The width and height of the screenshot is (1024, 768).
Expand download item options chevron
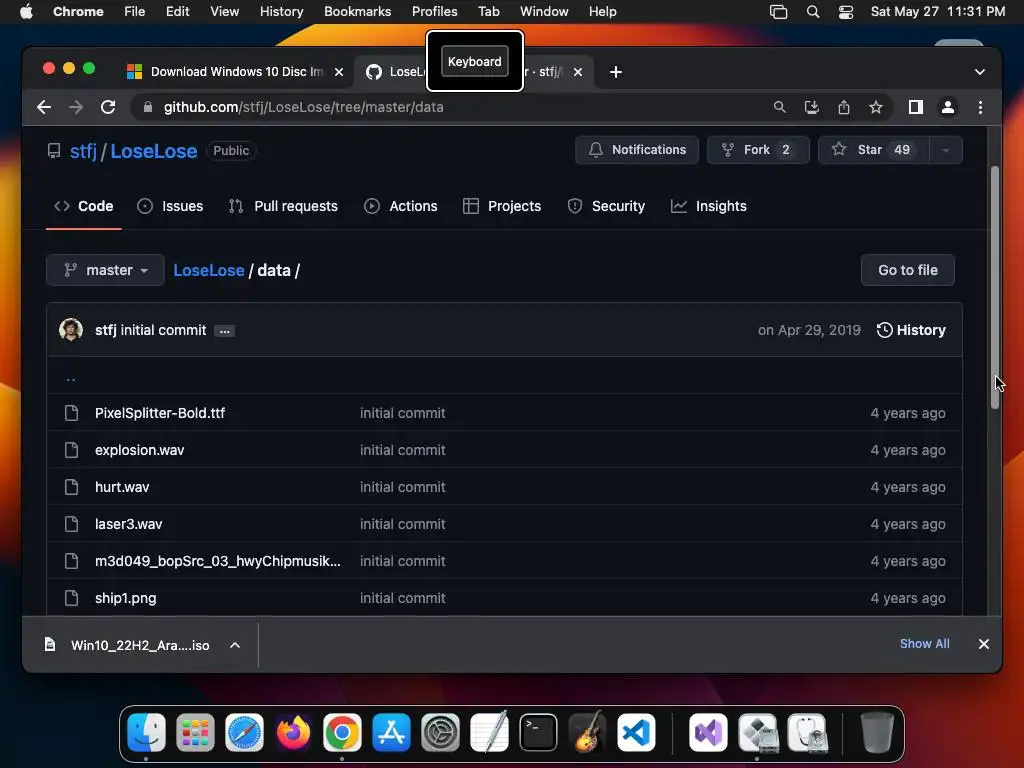point(235,645)
